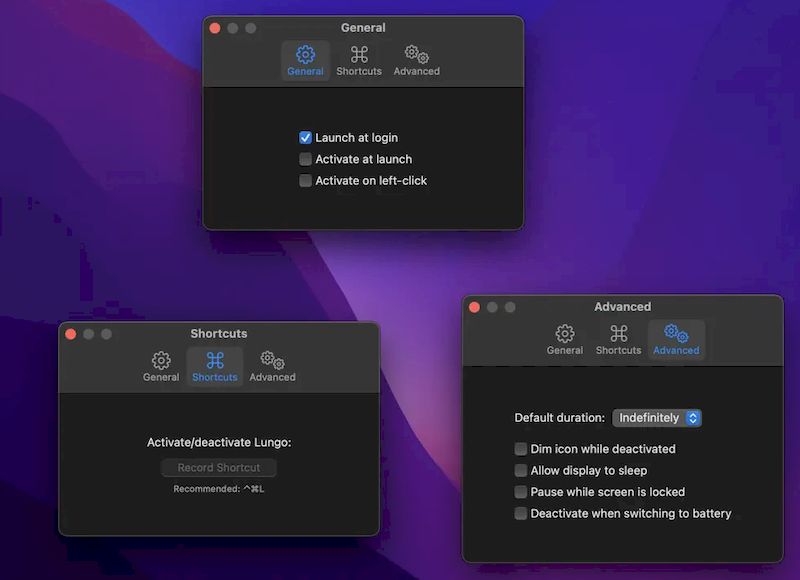The width and height of the screenshot is (800, 580).
Task: Click the Recommended ^⌘L text
Action: [x=218, y=489]
